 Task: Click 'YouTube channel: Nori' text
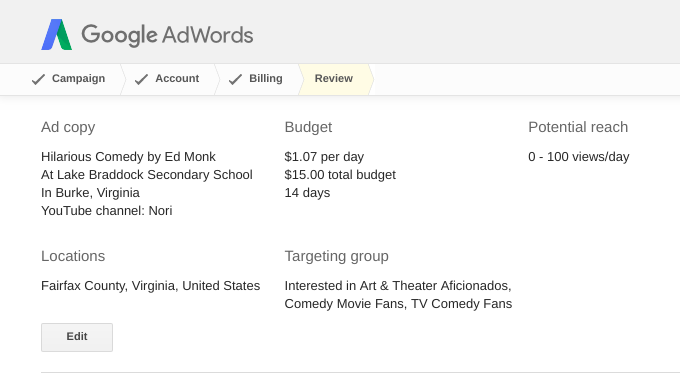107,211
